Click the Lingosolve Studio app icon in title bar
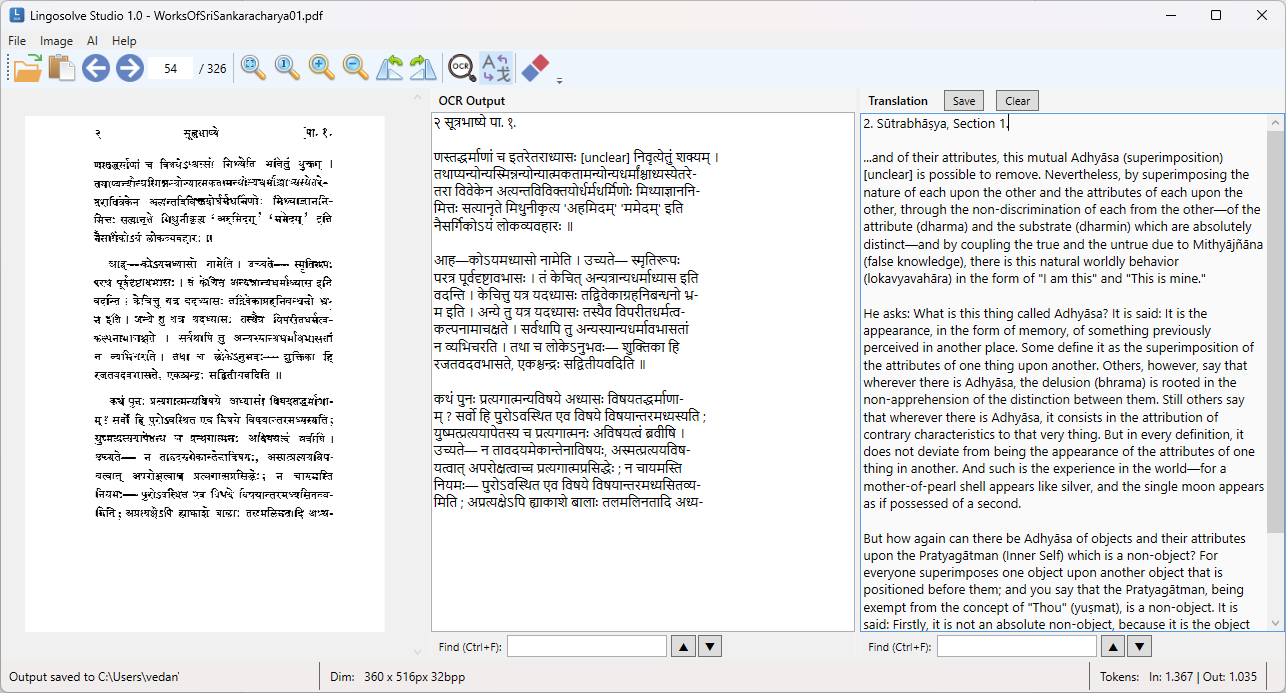The height and width of the screenshot is (693, 1286). tap(17, 15)
